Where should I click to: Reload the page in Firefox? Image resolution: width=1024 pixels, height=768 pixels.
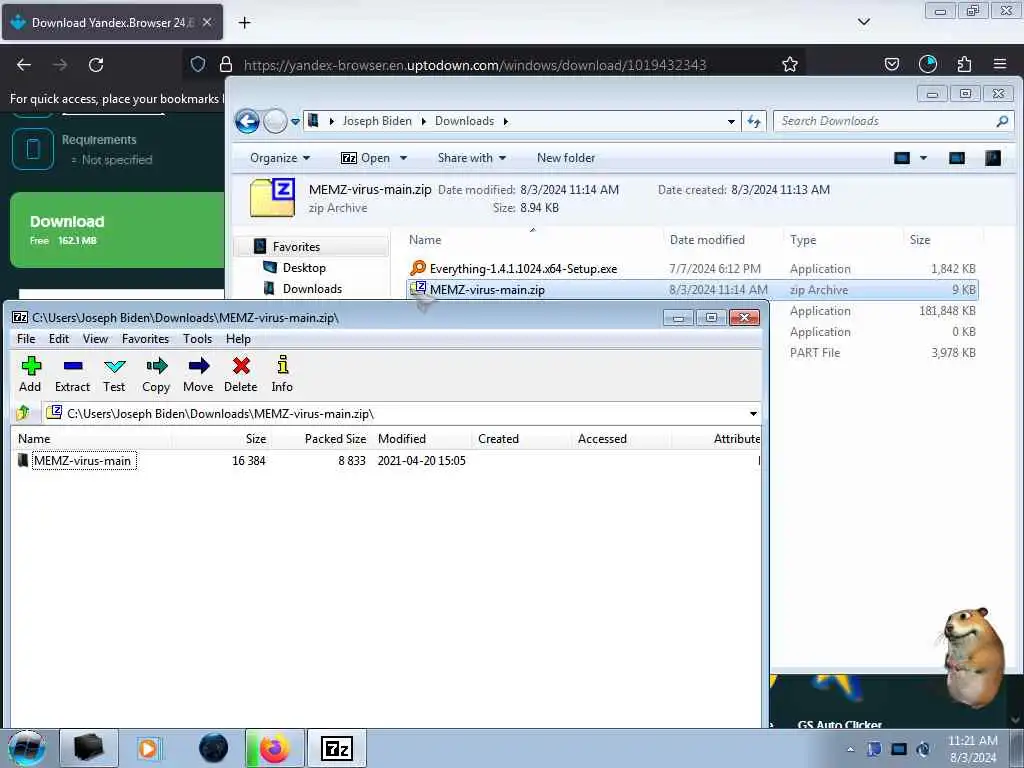point(96,65)
